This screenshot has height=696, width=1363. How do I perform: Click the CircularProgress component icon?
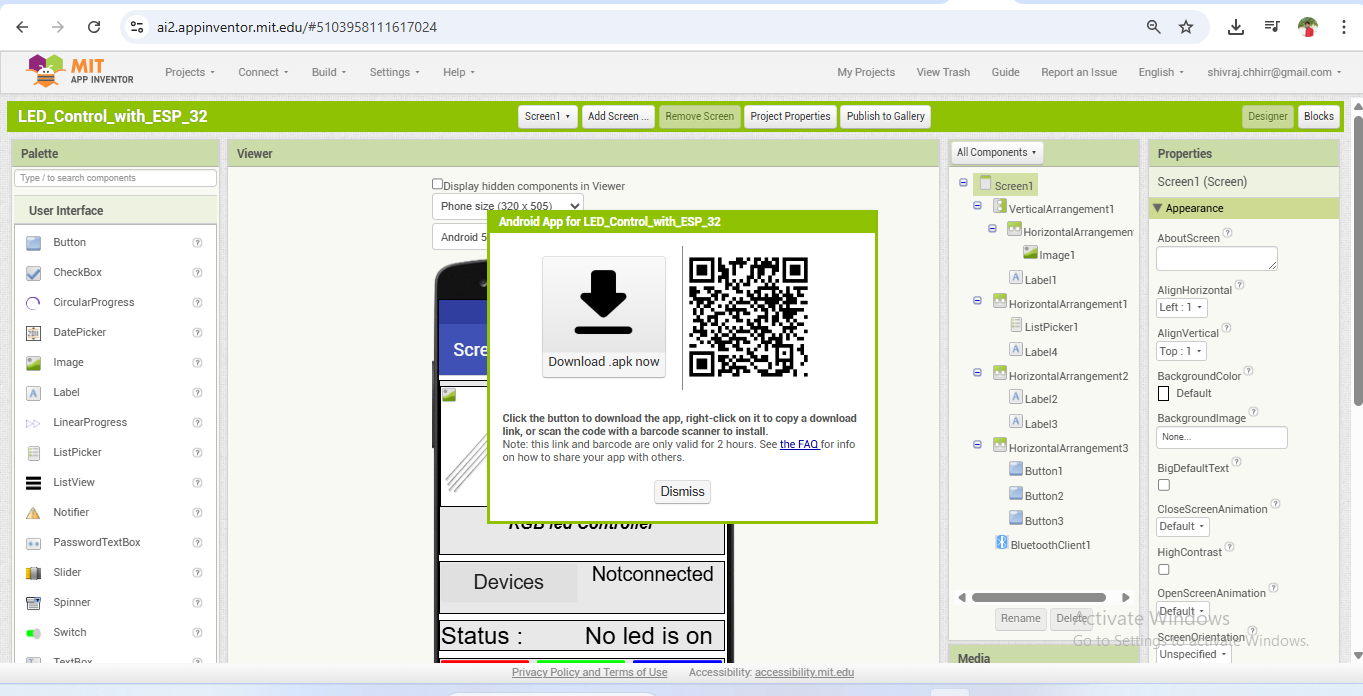[x=34, y=303]
